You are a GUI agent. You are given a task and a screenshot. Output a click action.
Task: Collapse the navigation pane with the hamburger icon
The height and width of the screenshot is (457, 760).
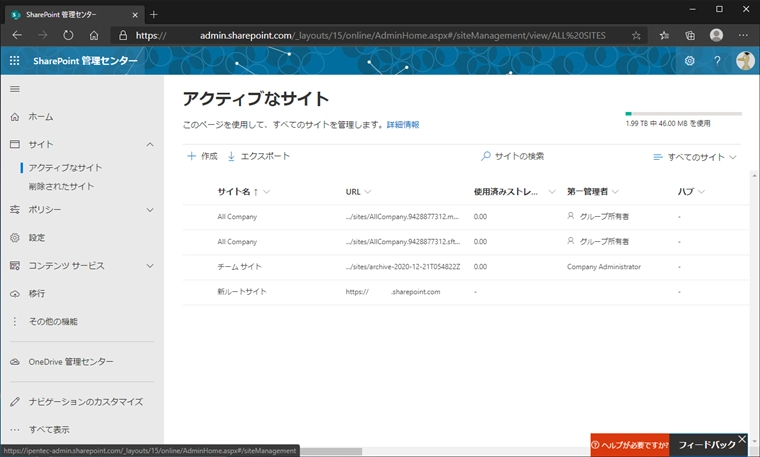(15, 89)
